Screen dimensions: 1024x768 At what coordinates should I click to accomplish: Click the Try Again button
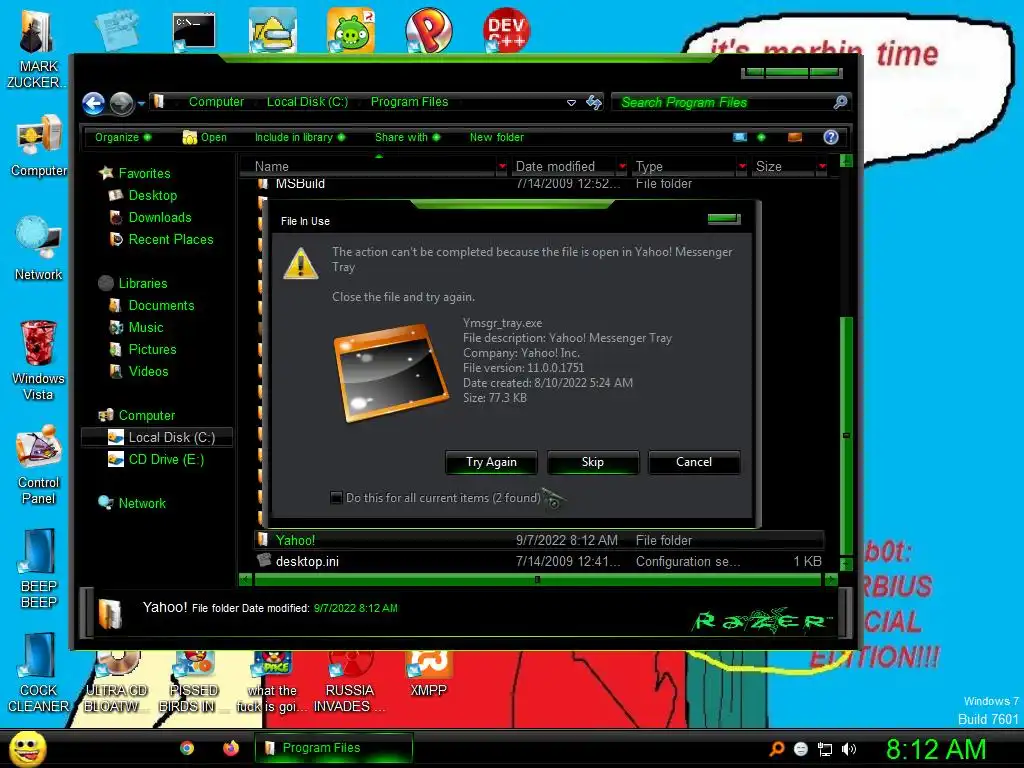(x=491, y=462)
